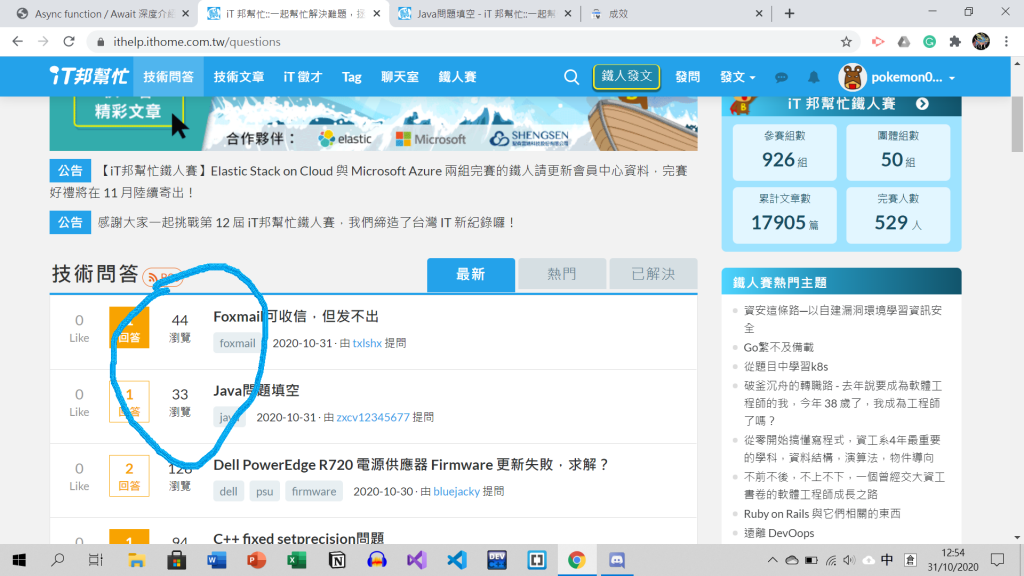Open Visual Studio Code from taskbar
This screenshot has height=576, width=1024.
coord(456,560)
